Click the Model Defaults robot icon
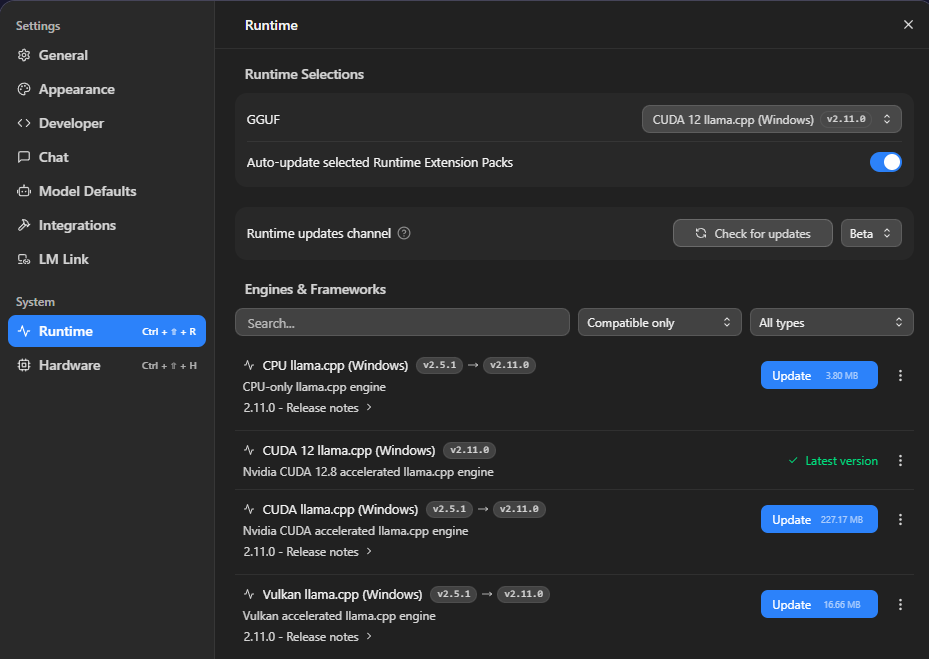Screen dimensions: 929x659 click(x=24, y=191)
